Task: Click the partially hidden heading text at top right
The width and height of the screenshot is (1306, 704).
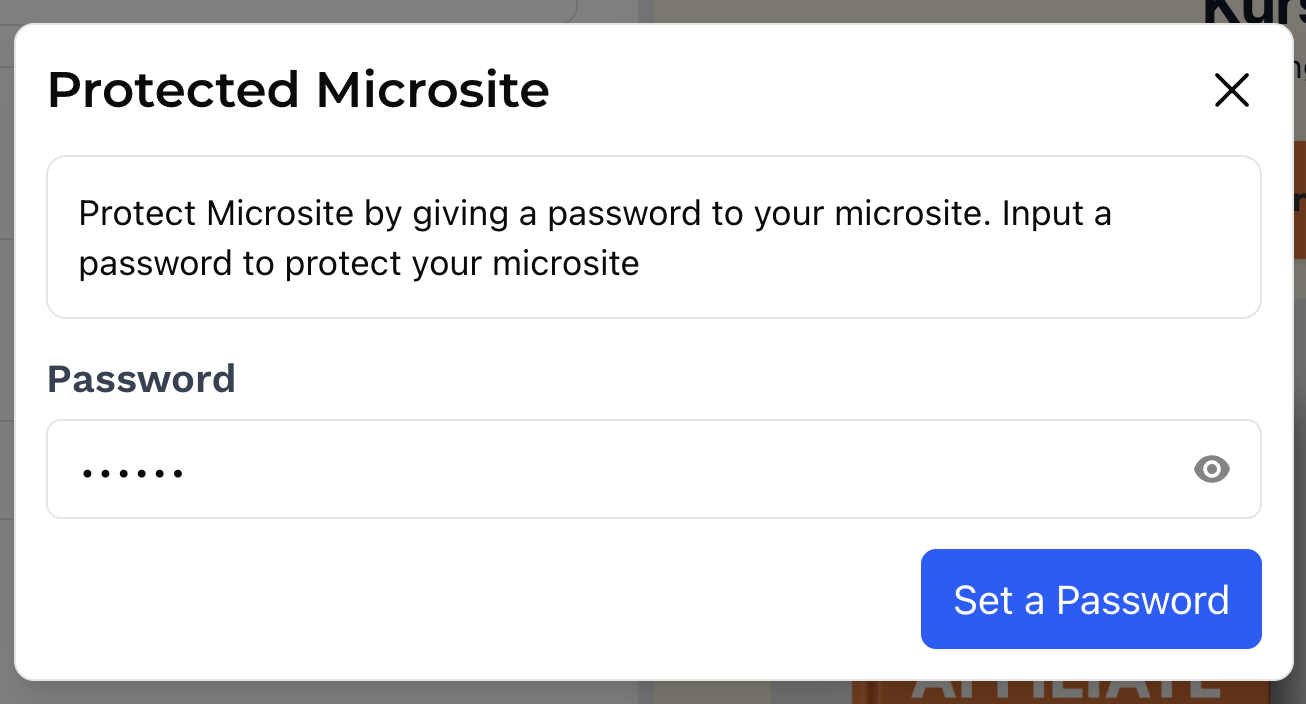Action: [x=1250, y=12]
